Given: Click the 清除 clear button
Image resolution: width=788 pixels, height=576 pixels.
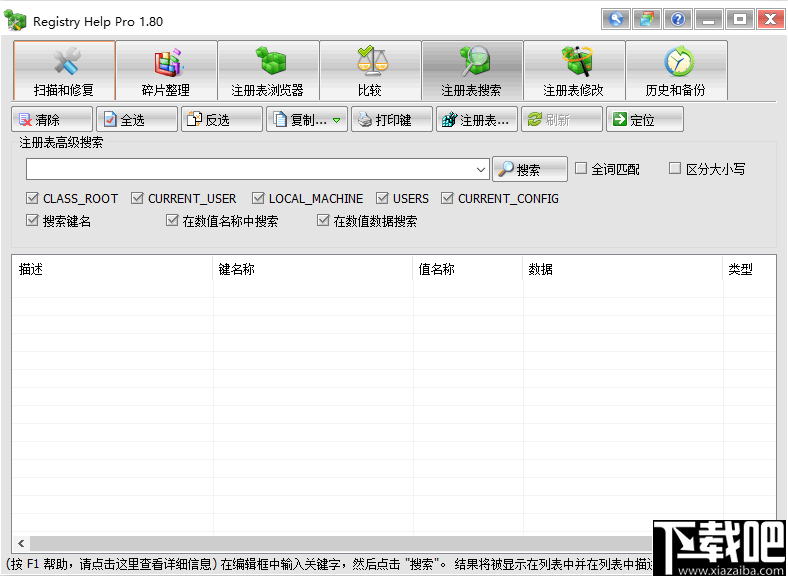Looking at the screenshot, I should coord(52,119).
